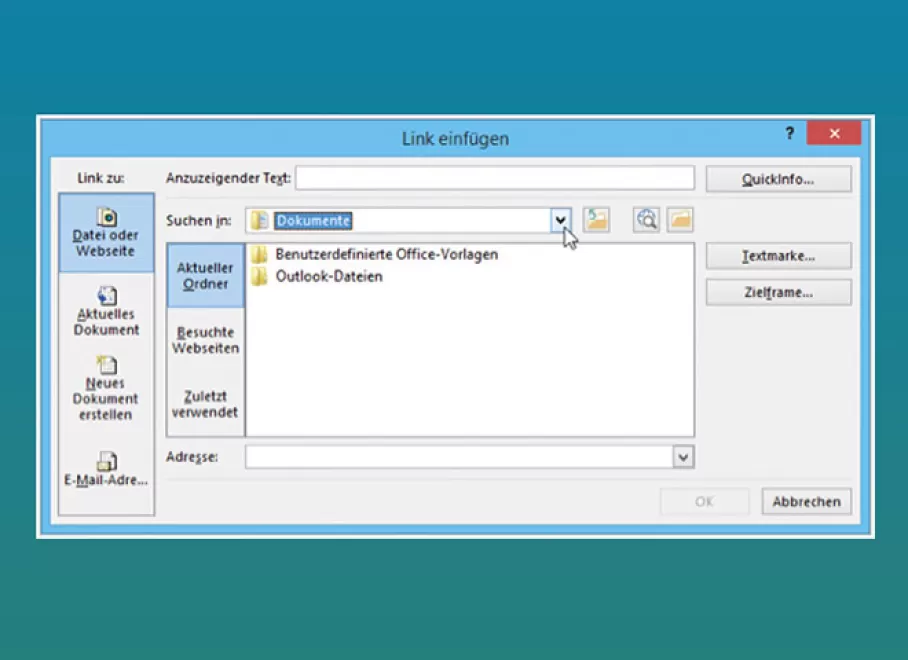Click the 'Zielframe...' button
The width and height of the screenshot is (908, 660).
click(778, 292)
